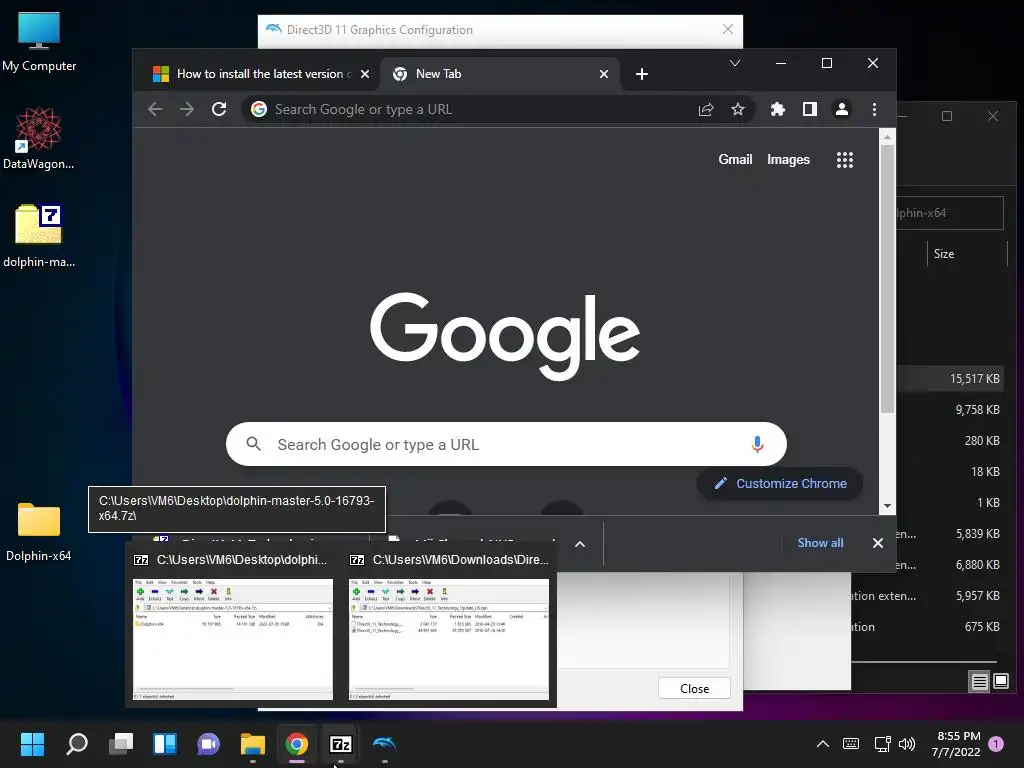This screenshot has width=1024, height=768.
Task: Open Chat (Teams) taskbar icon
Action: point(208,744)
